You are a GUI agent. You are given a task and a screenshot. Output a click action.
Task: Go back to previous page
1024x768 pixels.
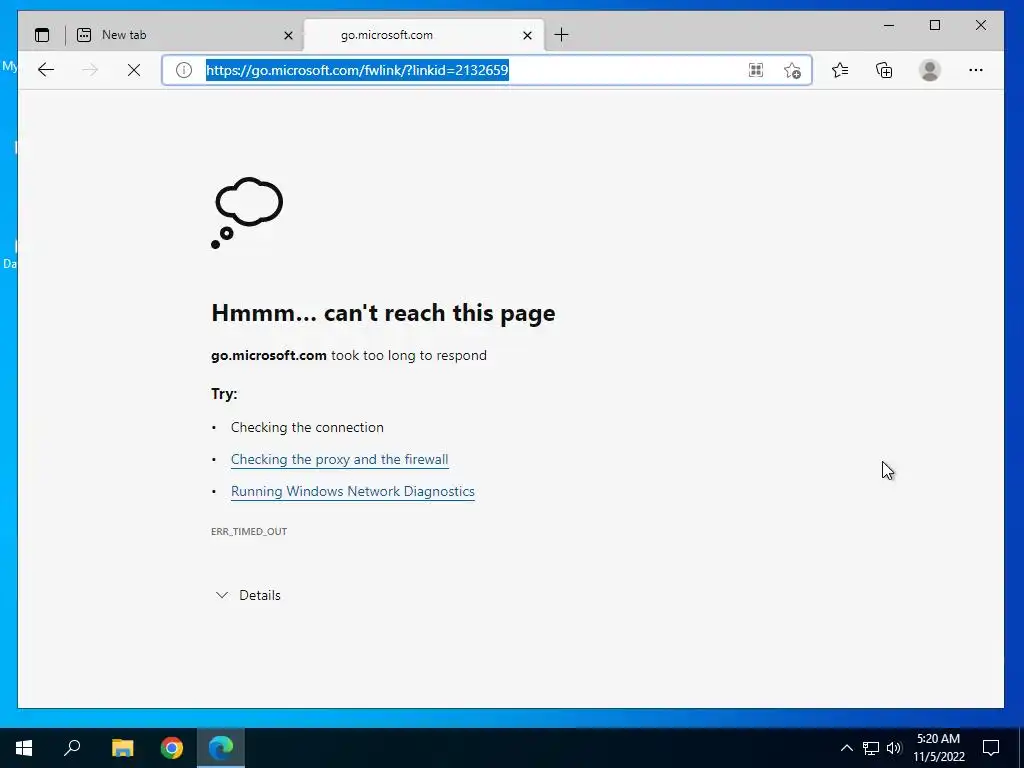(x=46, y=70)
